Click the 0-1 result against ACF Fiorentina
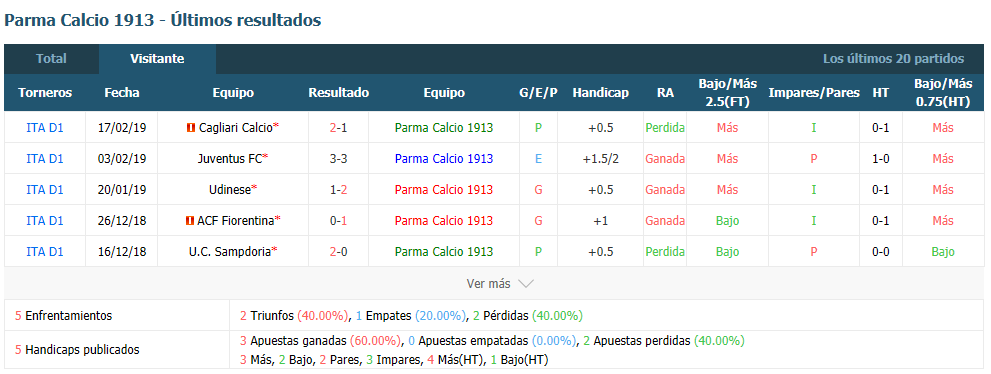Image resolution: width=991 pixels, height=374 pixels. [x=338, y=221]
